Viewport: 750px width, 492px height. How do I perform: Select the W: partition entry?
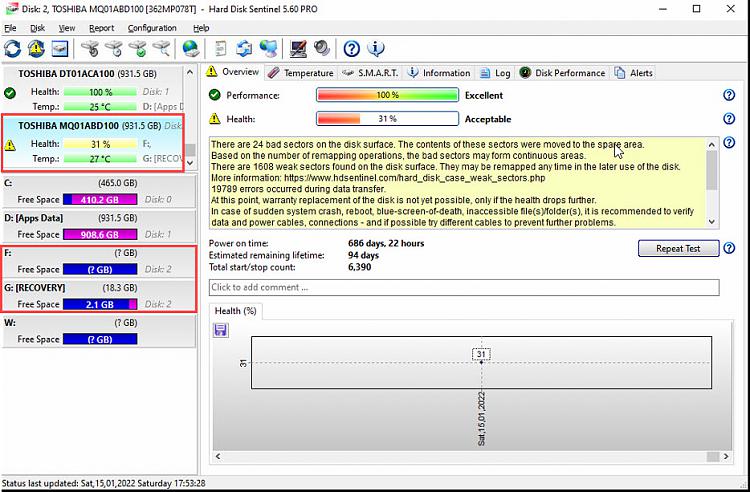(x=99, y=331)
